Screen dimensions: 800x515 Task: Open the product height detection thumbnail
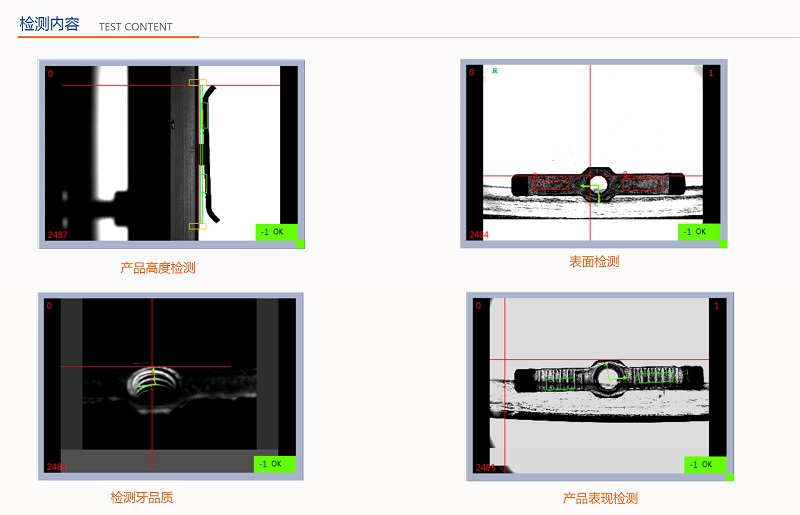(x=171, y=154)
